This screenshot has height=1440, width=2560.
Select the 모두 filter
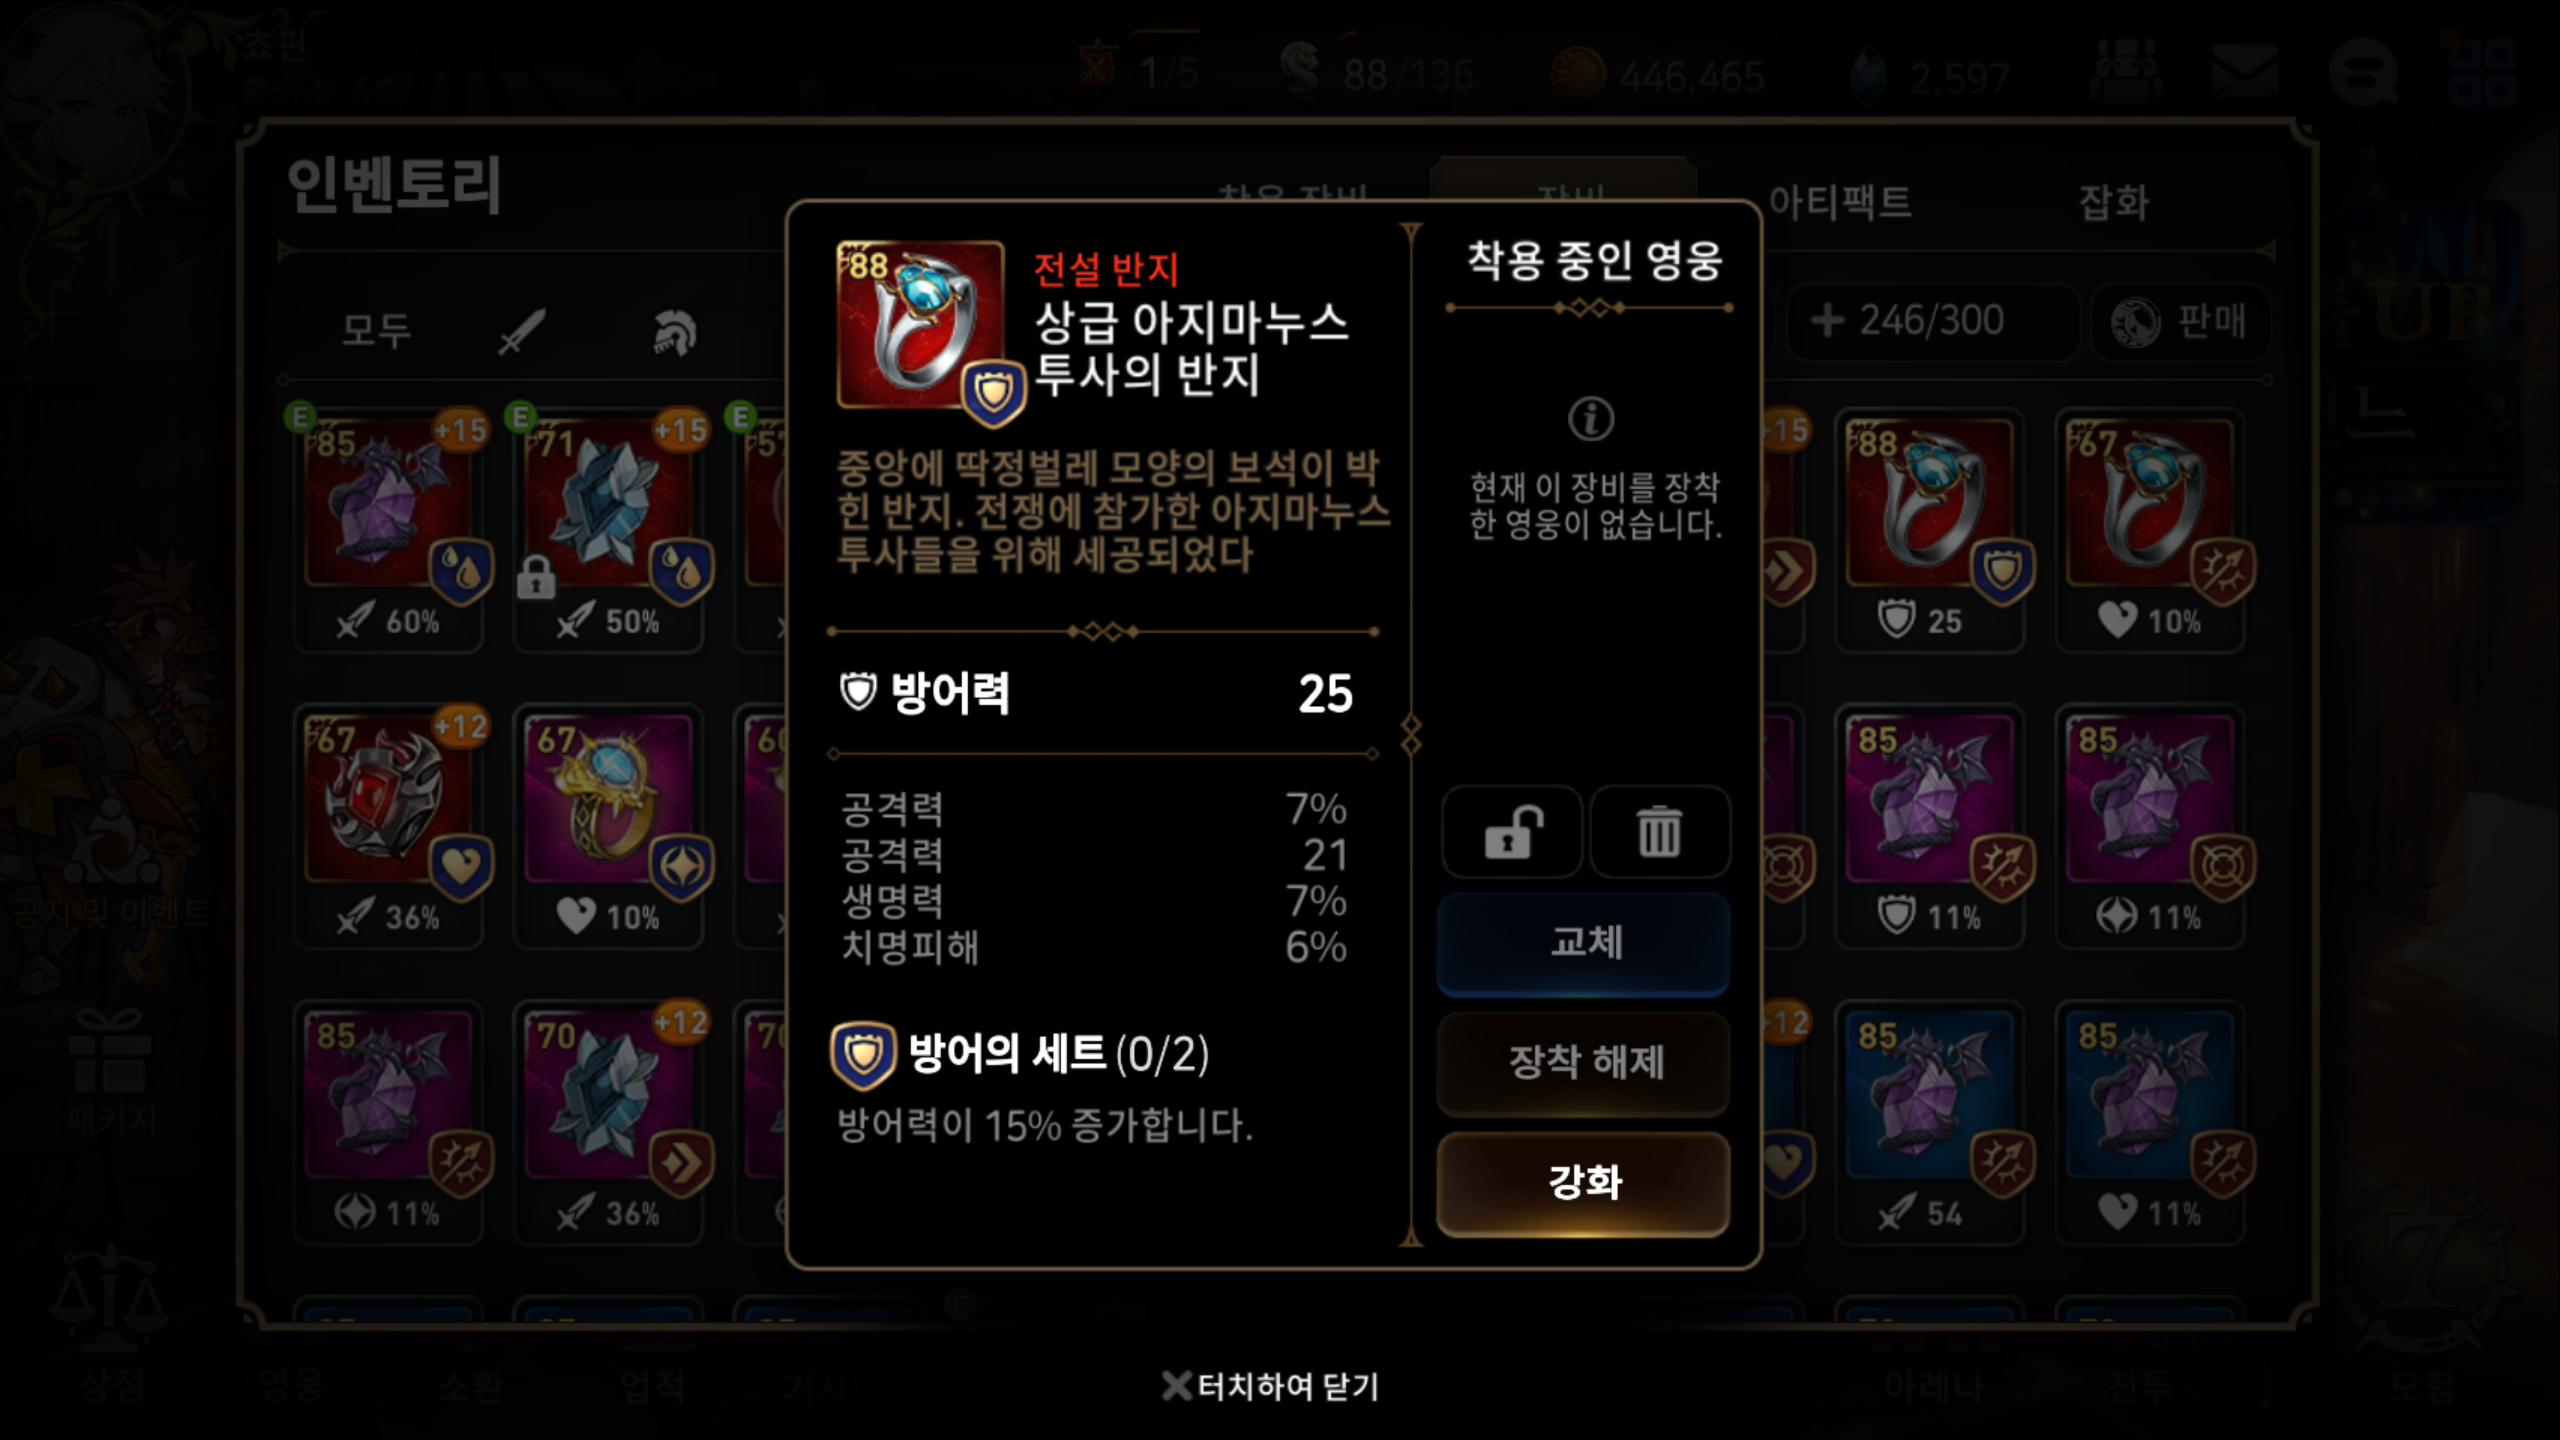pos(377,330)
